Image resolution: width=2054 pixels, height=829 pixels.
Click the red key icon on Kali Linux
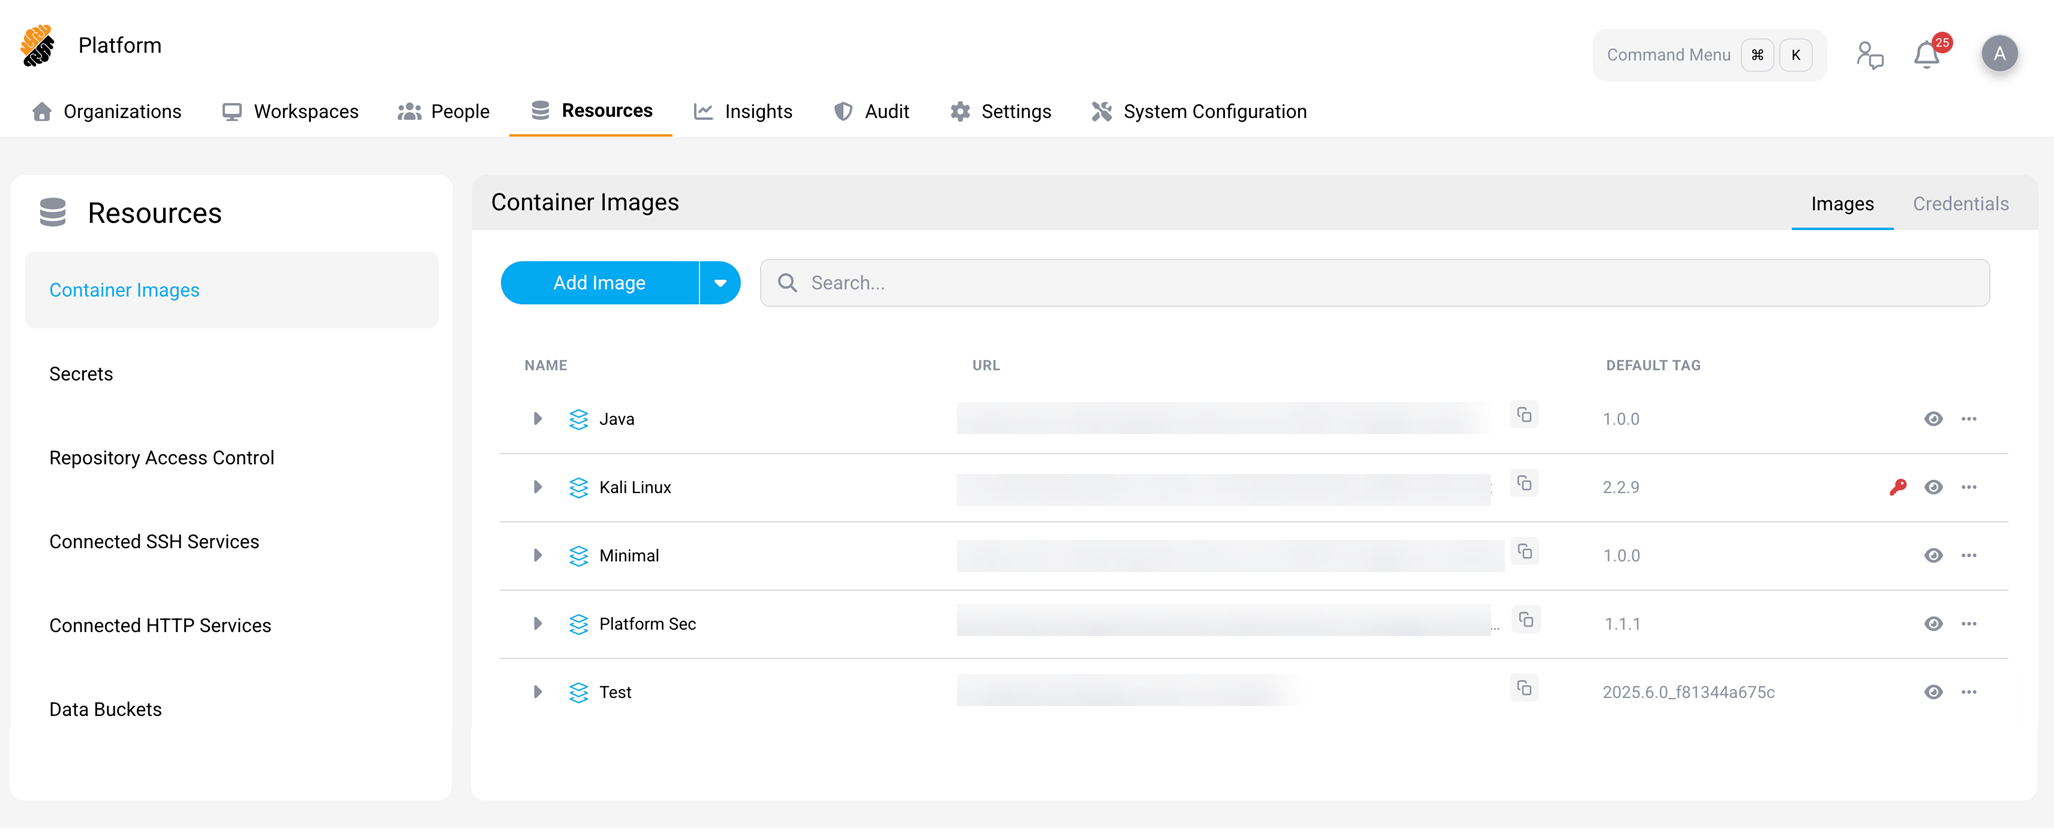(x=1897, y=487)
